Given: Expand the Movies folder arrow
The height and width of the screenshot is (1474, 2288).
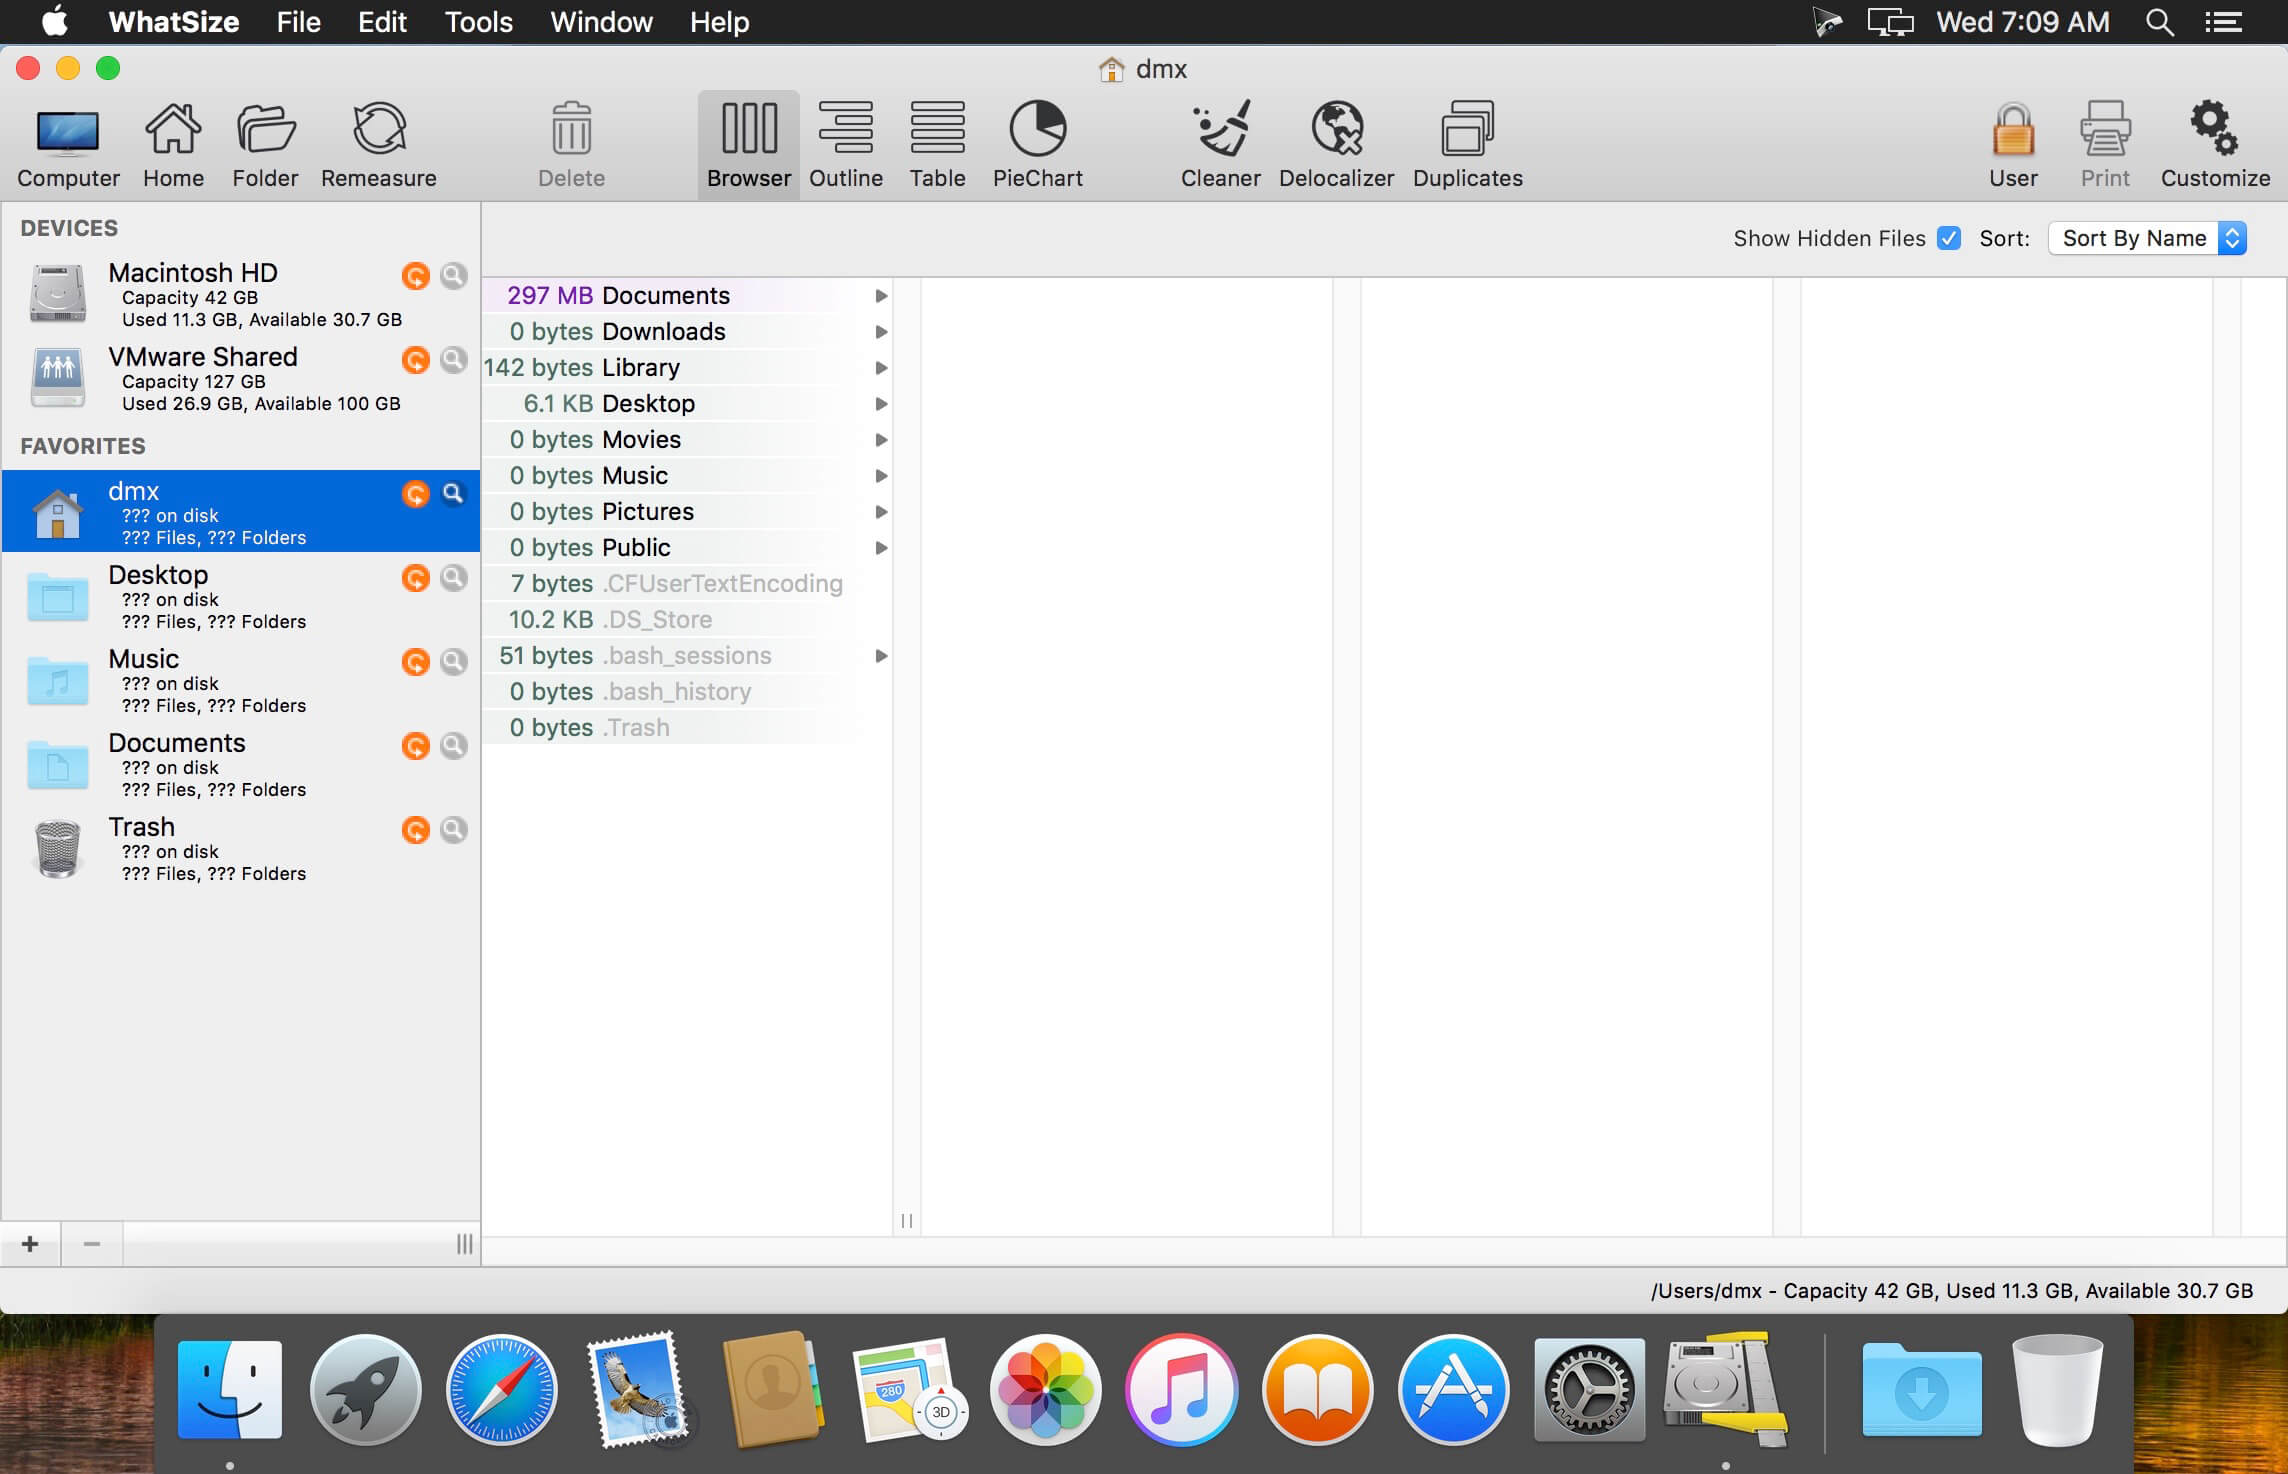Looking at the screenshot, I should tap(881, 440).
